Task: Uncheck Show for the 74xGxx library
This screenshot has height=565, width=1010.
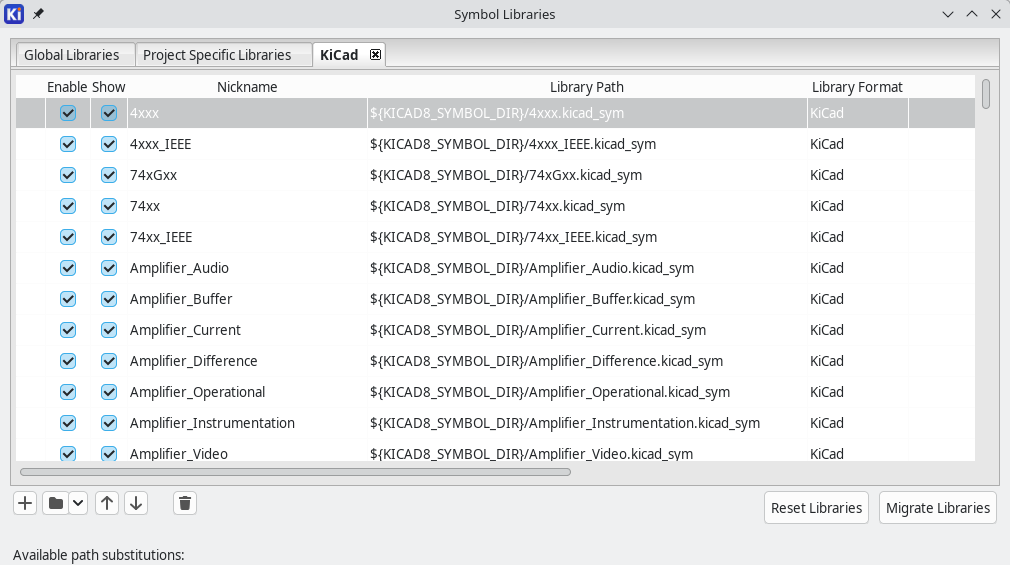Action: coord(109,175)
